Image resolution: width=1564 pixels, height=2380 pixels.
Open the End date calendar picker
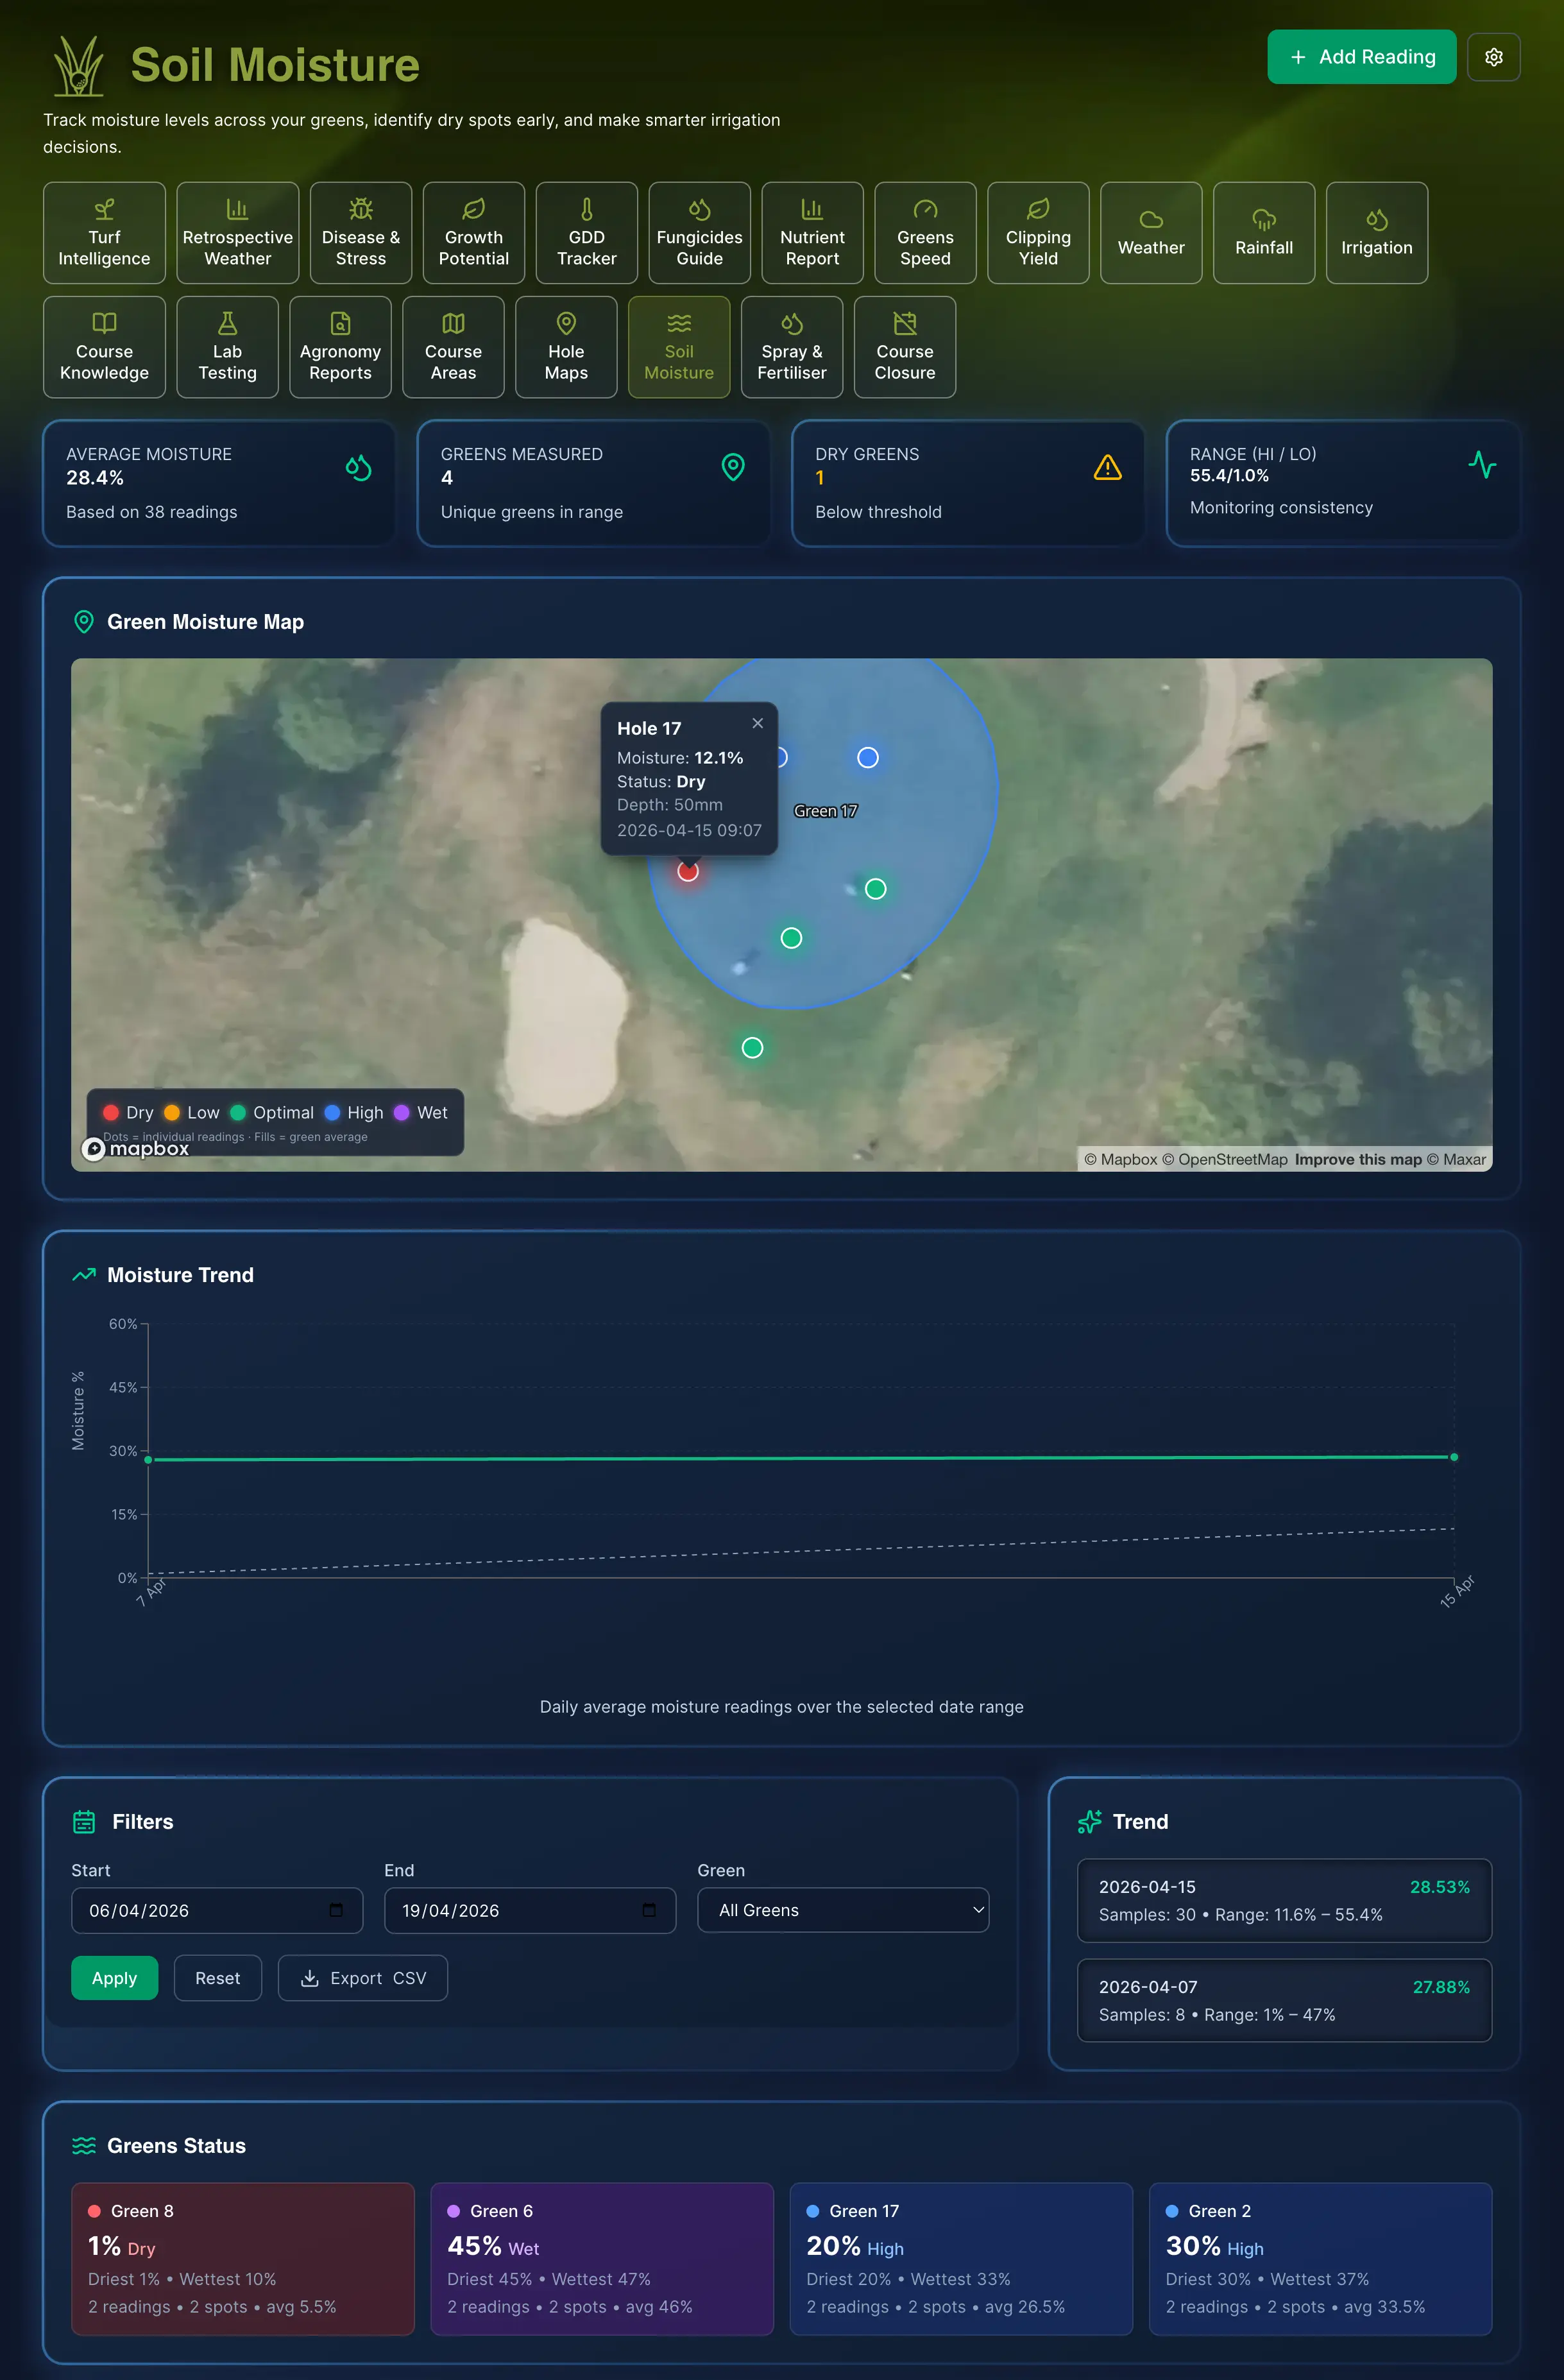pyautogui.click(x=649, y=1911)
